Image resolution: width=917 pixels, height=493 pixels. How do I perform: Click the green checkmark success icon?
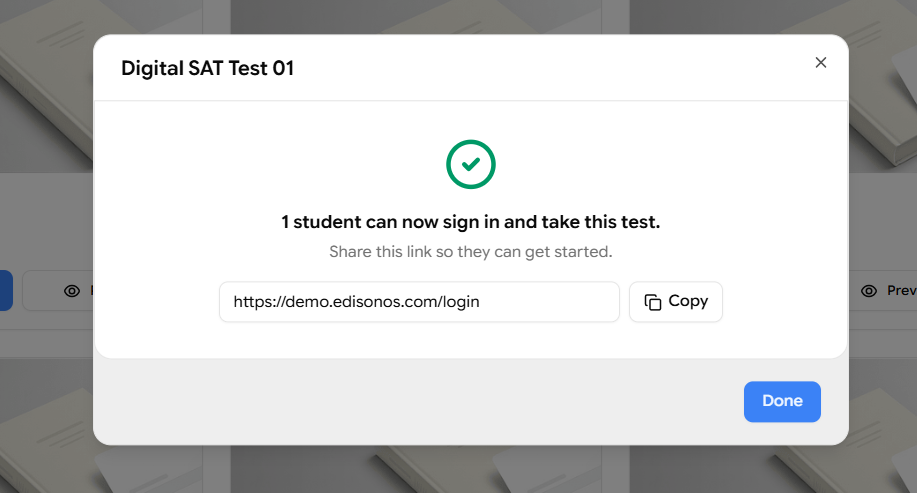coord(471,164)
